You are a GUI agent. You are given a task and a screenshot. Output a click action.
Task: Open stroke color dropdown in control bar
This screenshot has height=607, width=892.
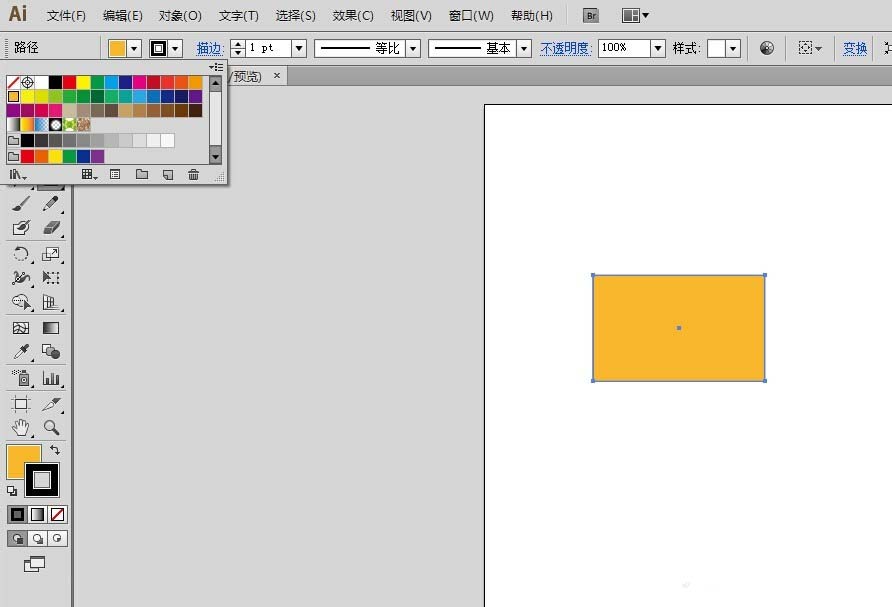click(175, 48)
